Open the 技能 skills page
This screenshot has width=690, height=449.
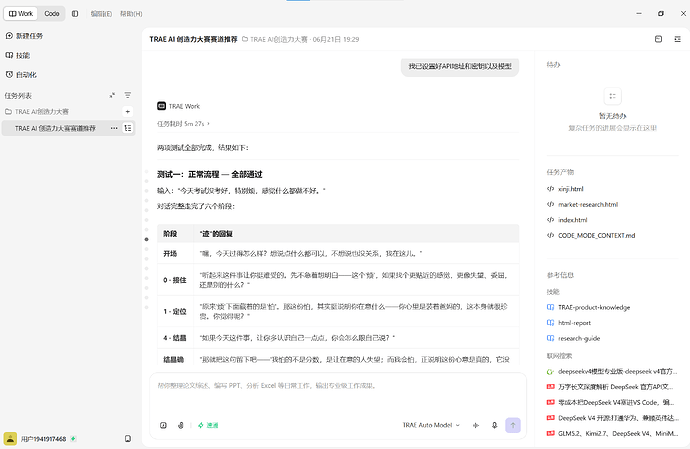pos(18,55)
